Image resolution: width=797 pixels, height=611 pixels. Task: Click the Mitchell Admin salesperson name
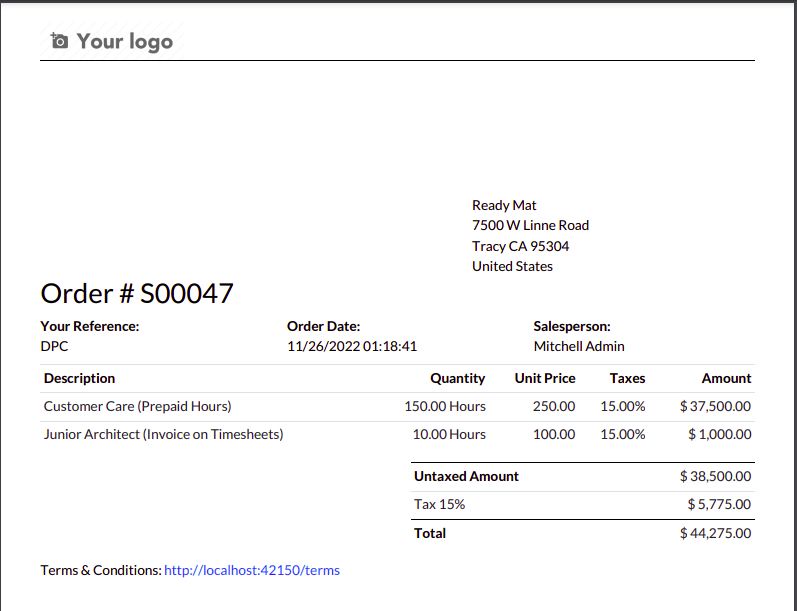click(579, 346)
